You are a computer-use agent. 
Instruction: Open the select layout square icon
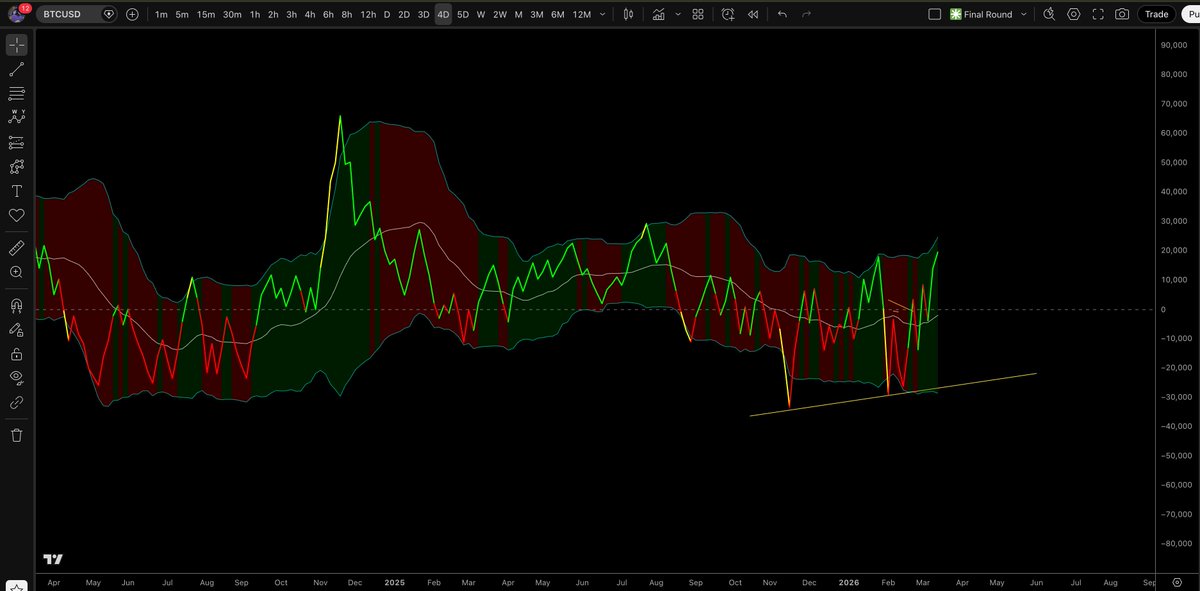pos(935,14)
